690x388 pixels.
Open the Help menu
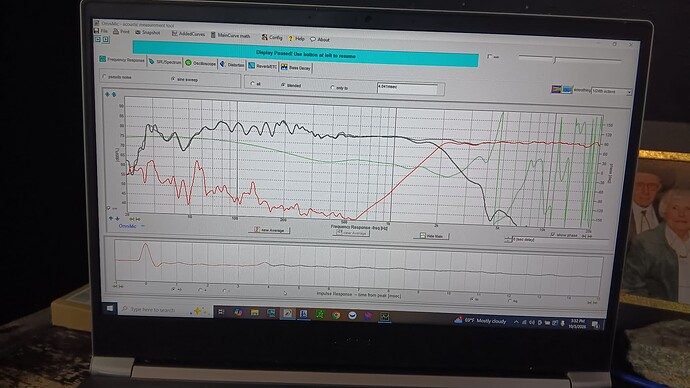coord(297,39)
